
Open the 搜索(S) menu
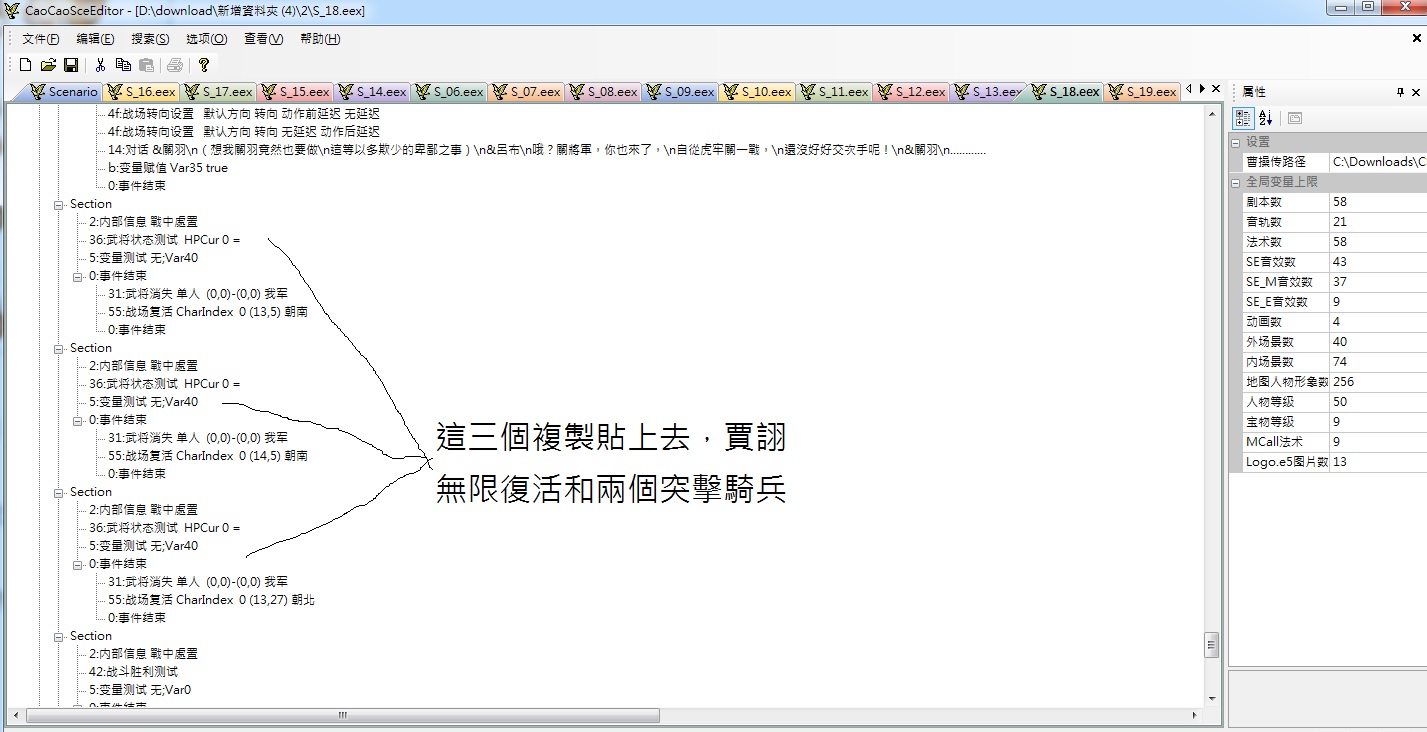point(150,39)
